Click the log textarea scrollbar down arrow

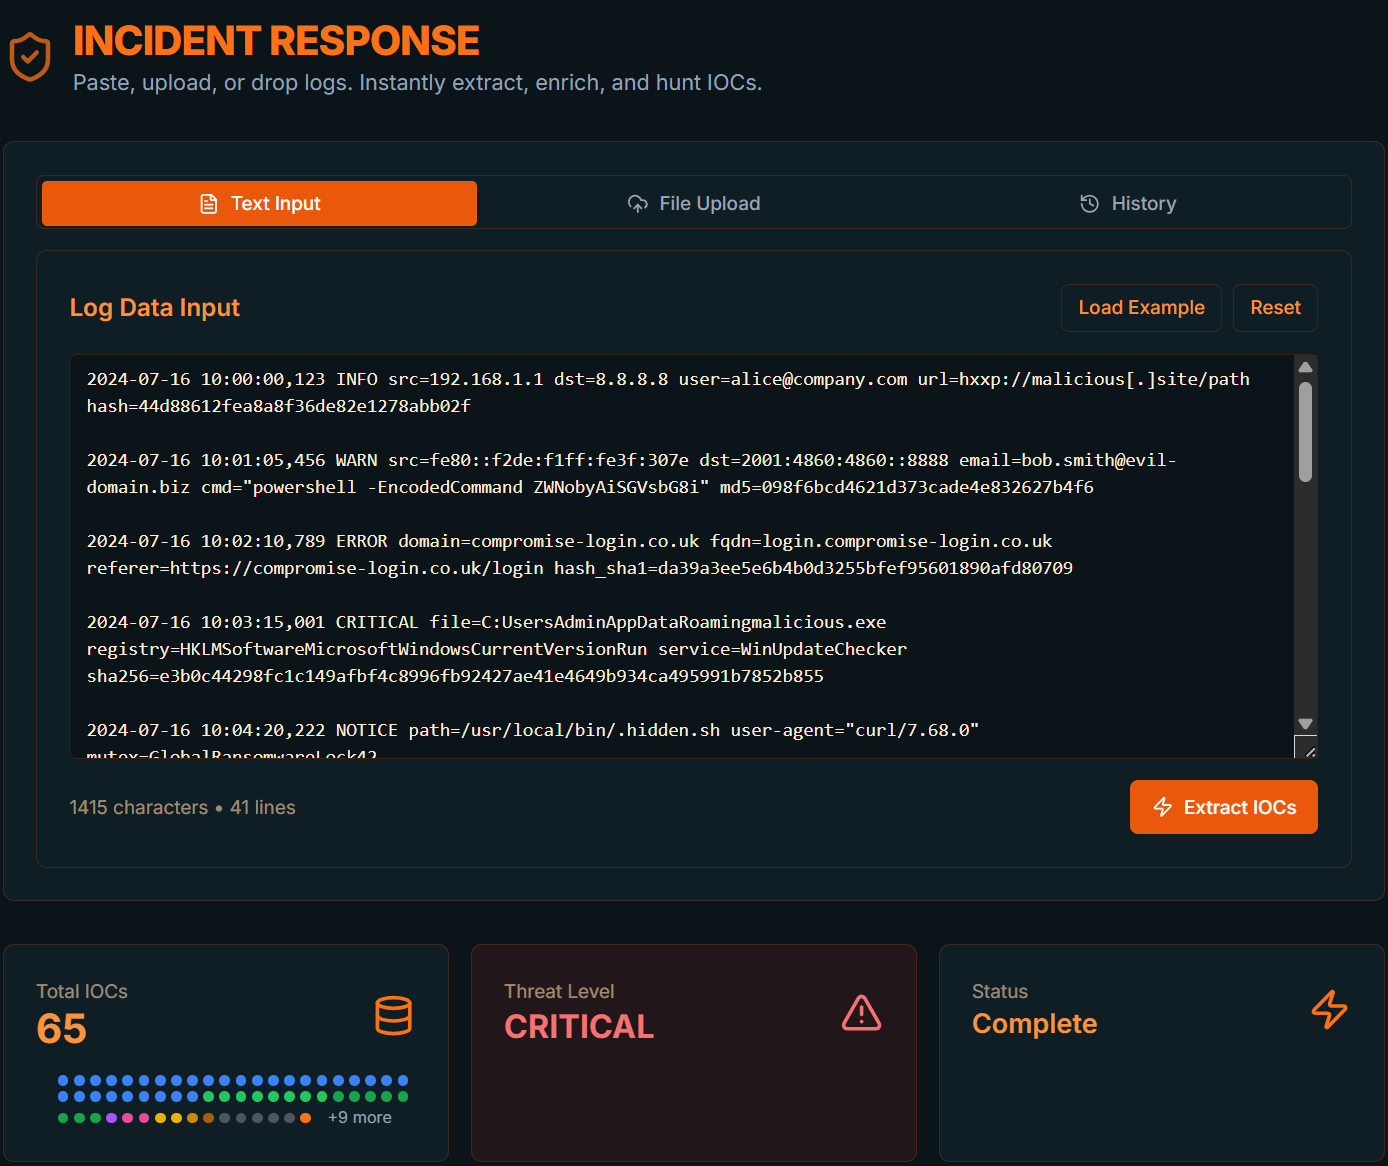tap(1305, 724)
